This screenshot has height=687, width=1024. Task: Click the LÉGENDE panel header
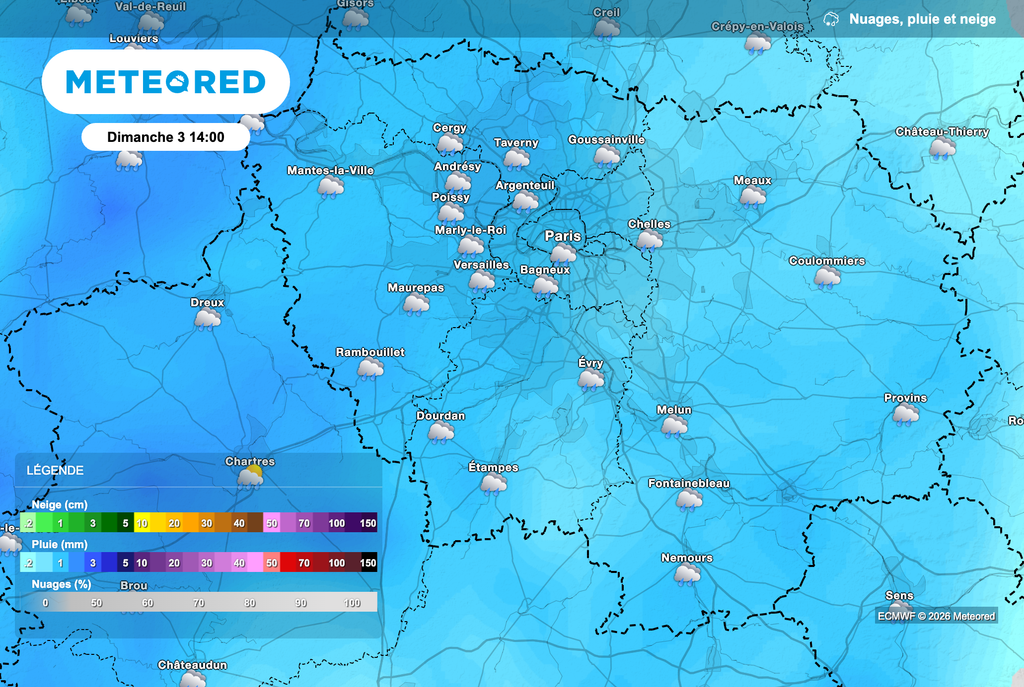[x=56, y=470]
